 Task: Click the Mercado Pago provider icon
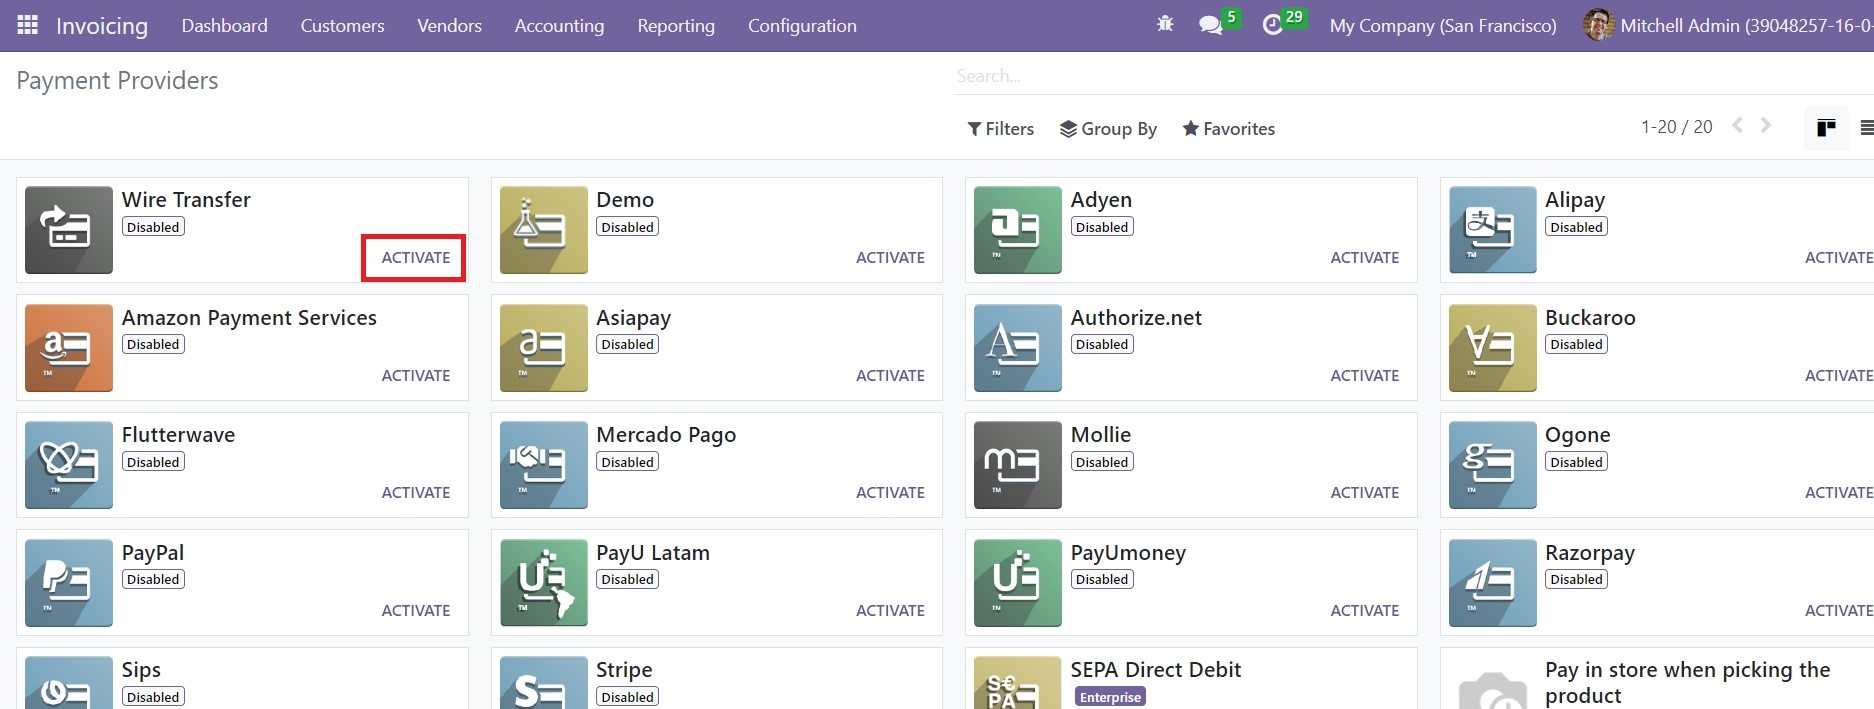click(543, 465)
